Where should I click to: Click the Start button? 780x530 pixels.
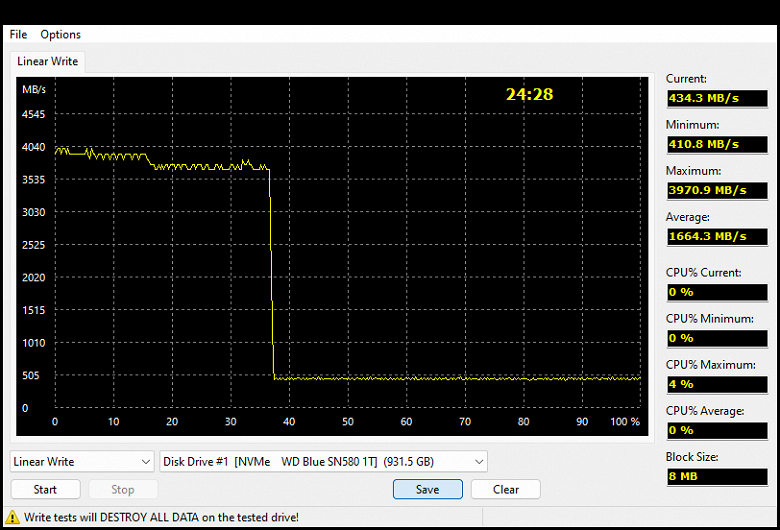[45, 489]
